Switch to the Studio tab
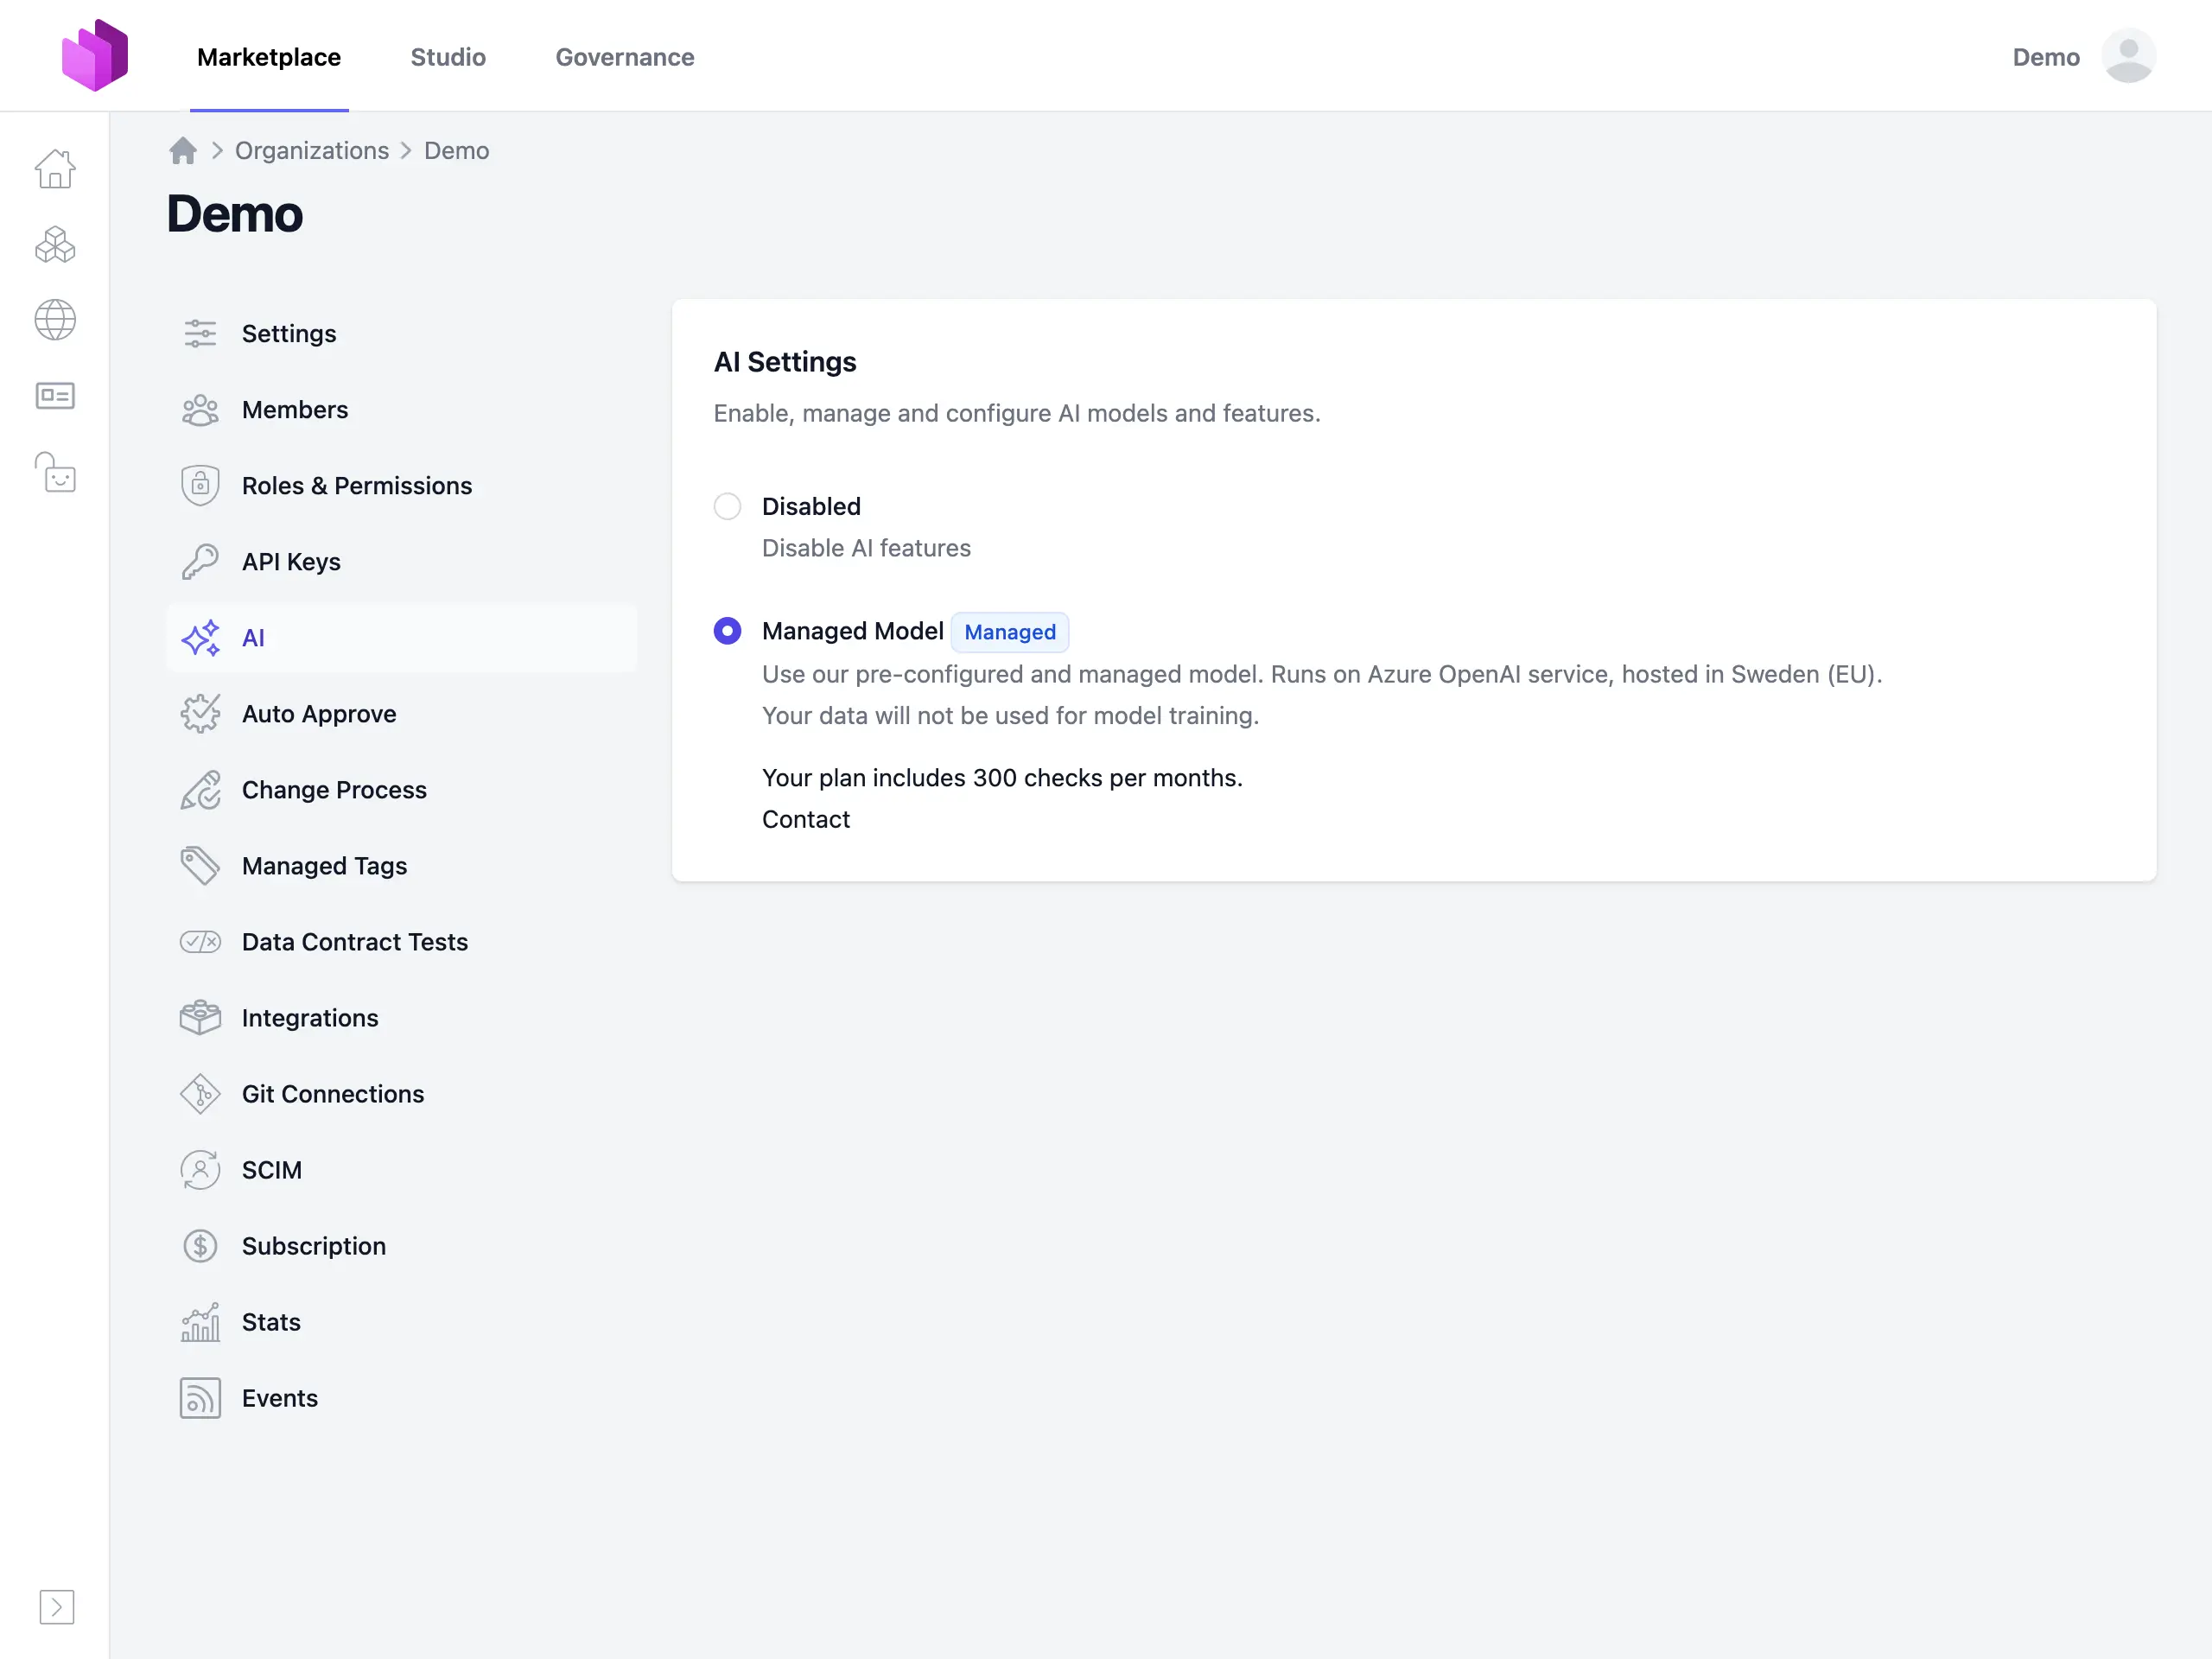 [448, 57]
